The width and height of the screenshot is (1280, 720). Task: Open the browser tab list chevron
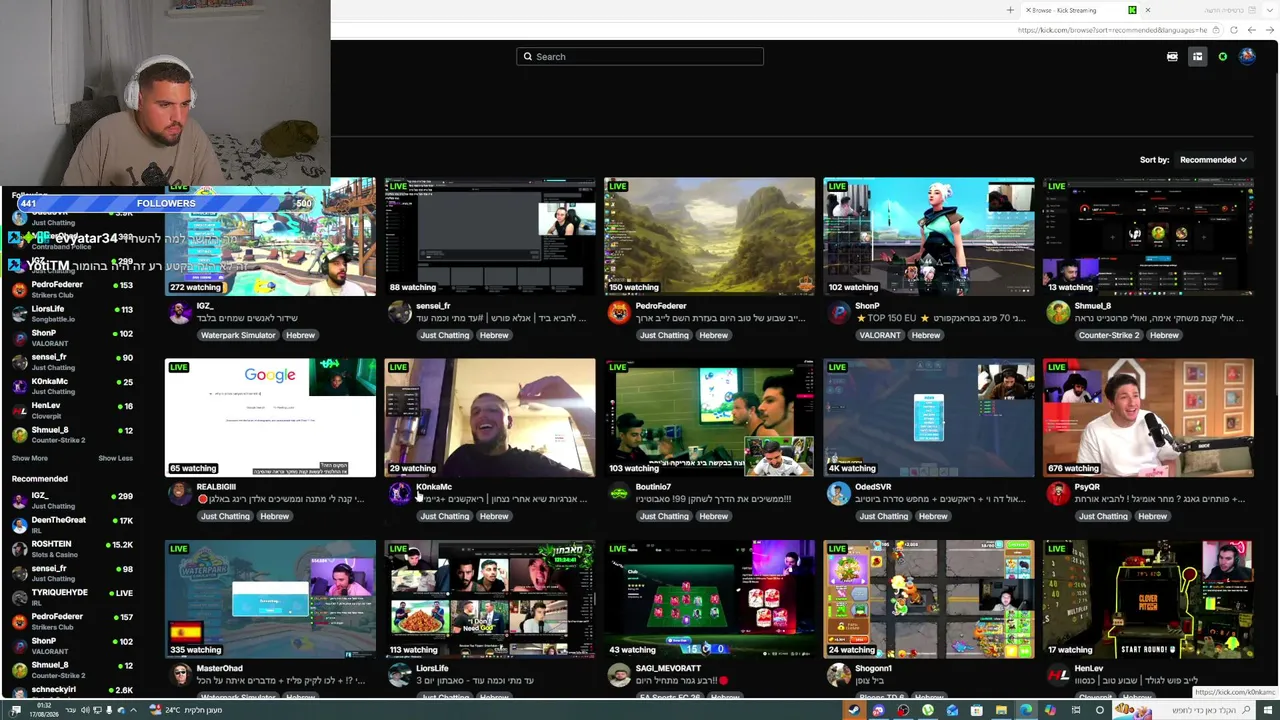pyautogui.click(x=1271, y=10)
